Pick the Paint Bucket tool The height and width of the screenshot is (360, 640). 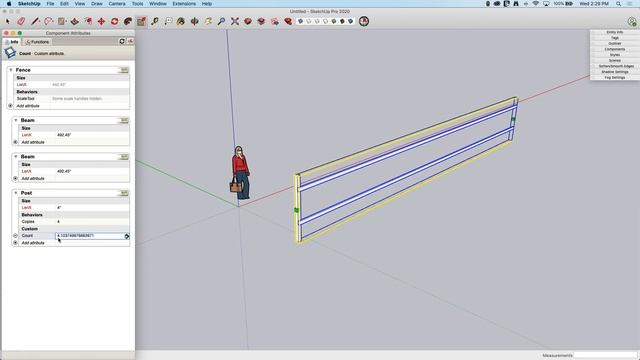coord(181,21)
